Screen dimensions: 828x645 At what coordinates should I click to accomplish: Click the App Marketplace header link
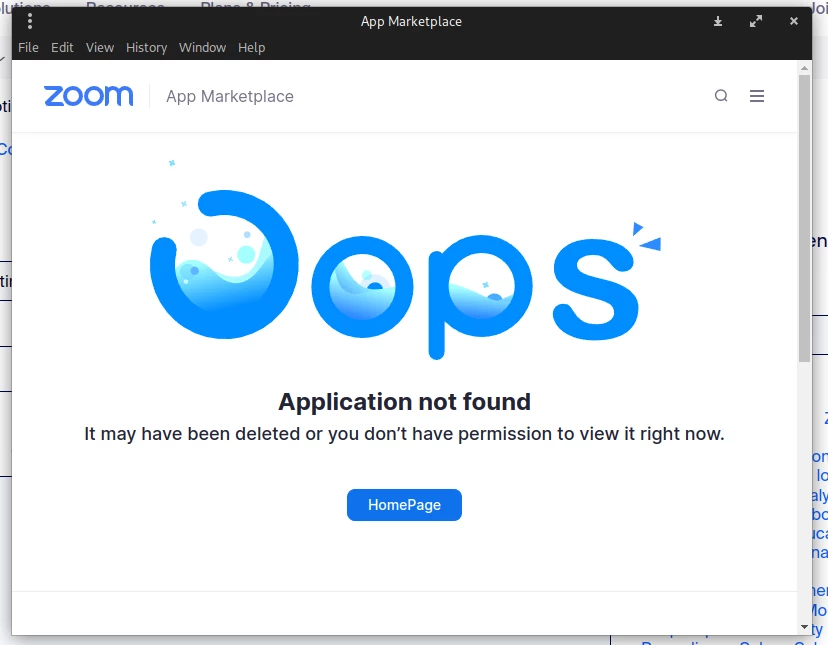pos(230,96)
